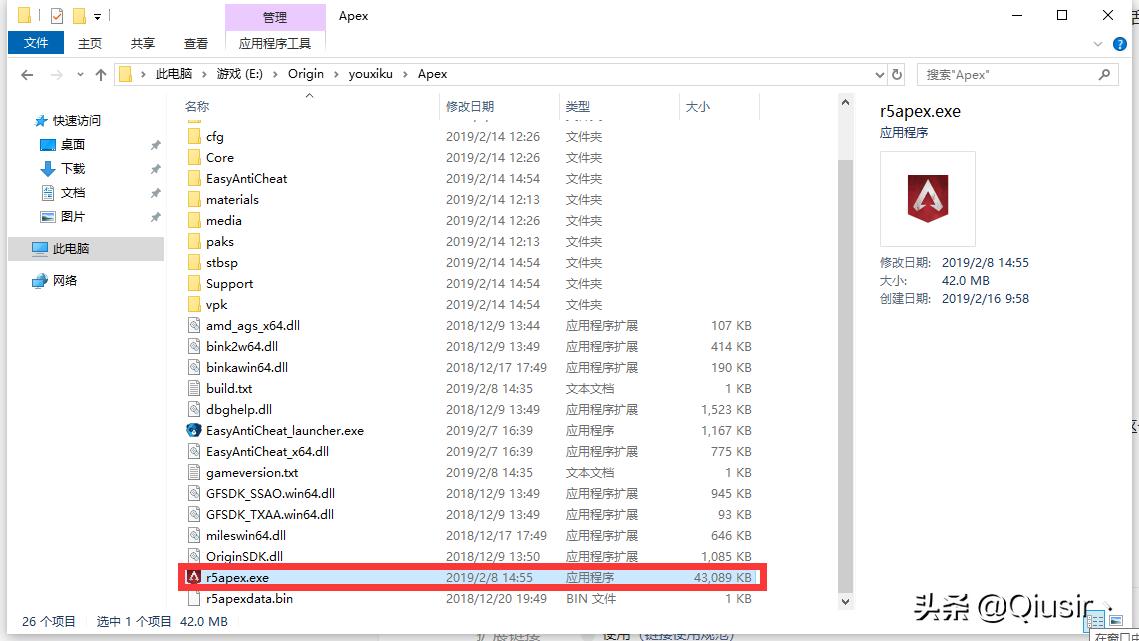The height and width of the screenshot is (641, 1139).
Task: Click the back navigation arrow
Action: tap(26, 74)
